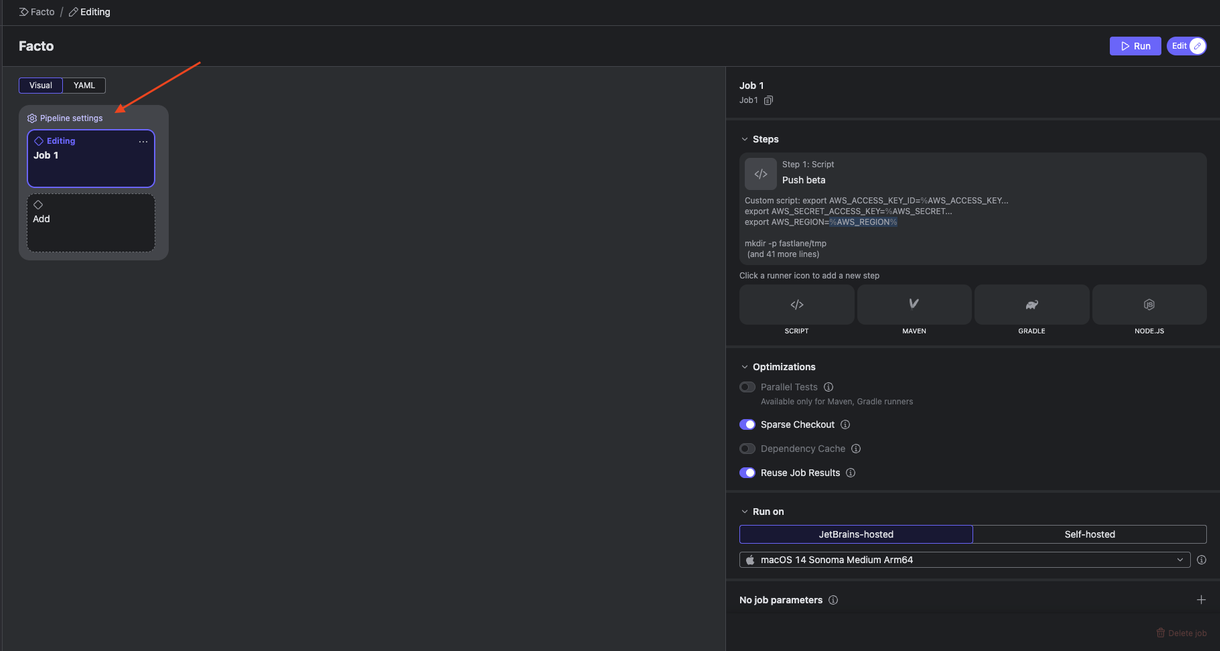Disable Reuse Job Results
Screen dimensions: 1220x651
point(747,473)
